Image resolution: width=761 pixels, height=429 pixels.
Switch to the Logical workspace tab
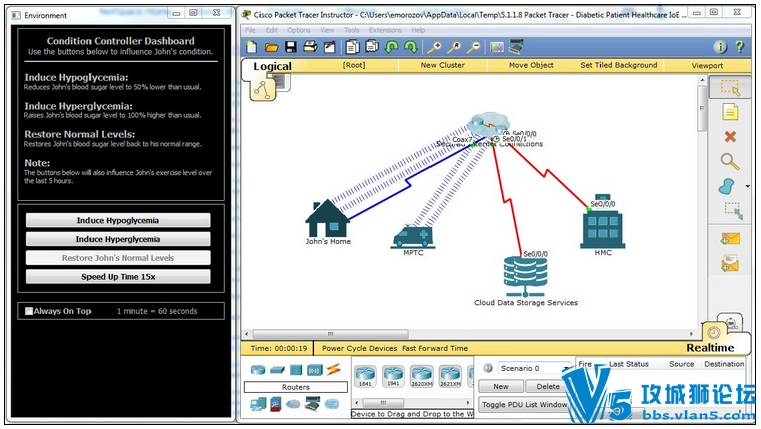(272, 66)
